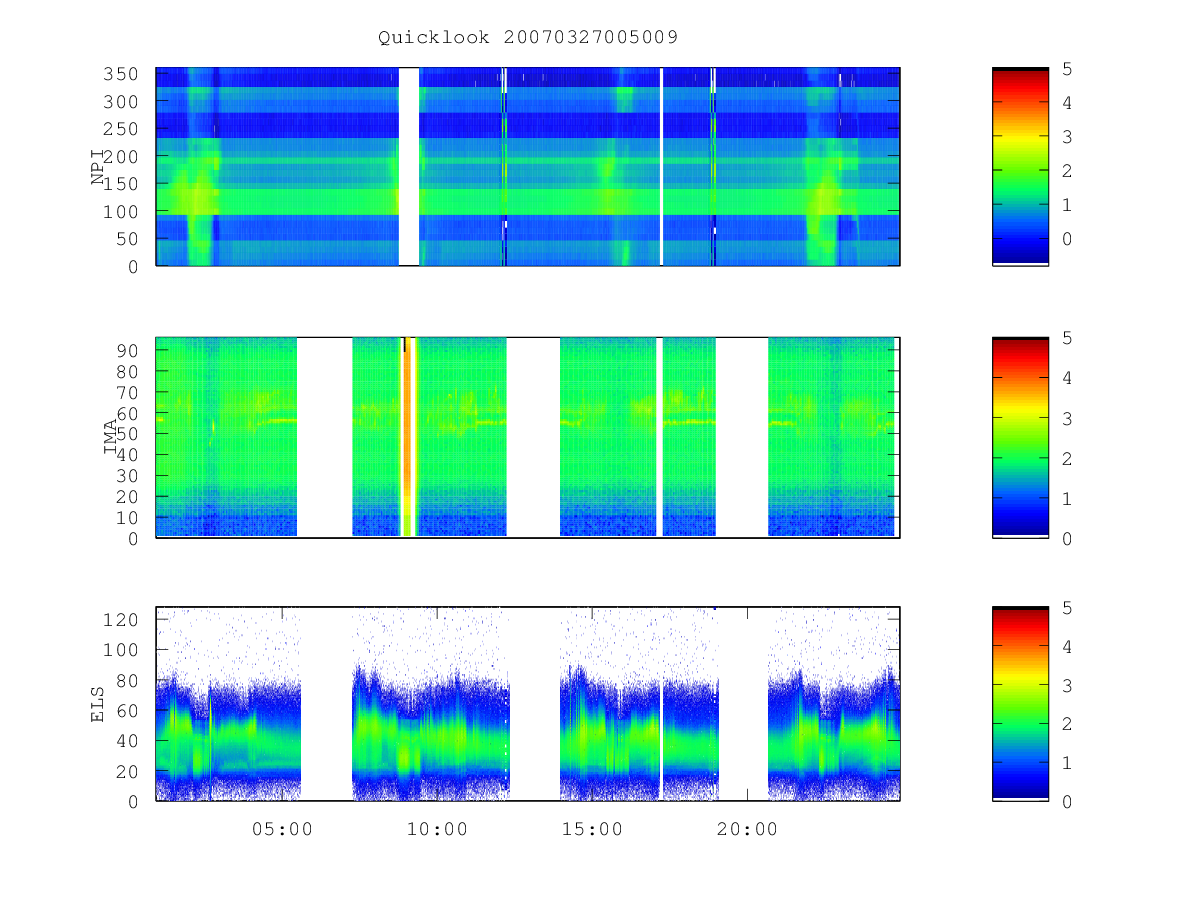This screenshot has width=1200, height=900.
Task: Click the IMA spectrogram panel
Action: pos(528,438)
